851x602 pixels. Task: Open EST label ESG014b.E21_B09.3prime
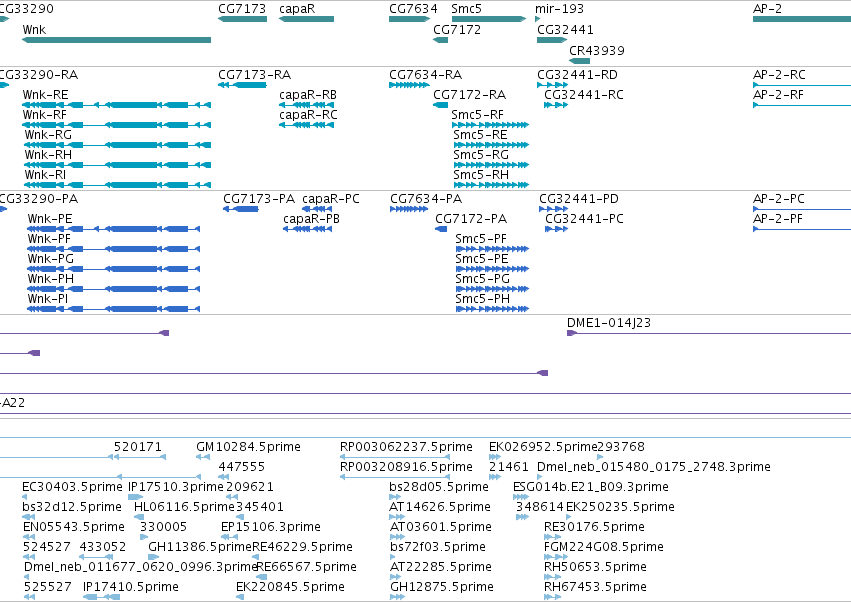[x=591, y=487]
